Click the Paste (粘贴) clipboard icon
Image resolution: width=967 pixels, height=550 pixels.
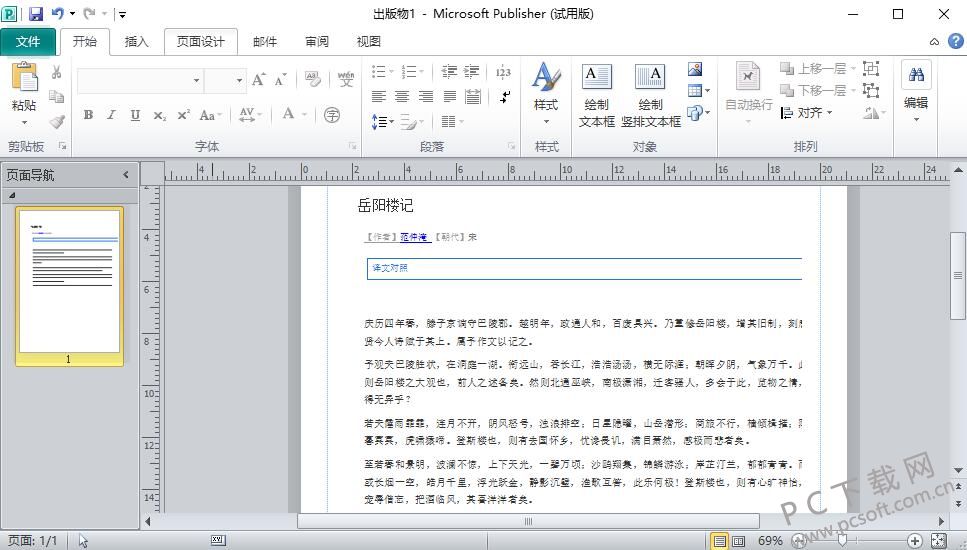pos(24,78)
